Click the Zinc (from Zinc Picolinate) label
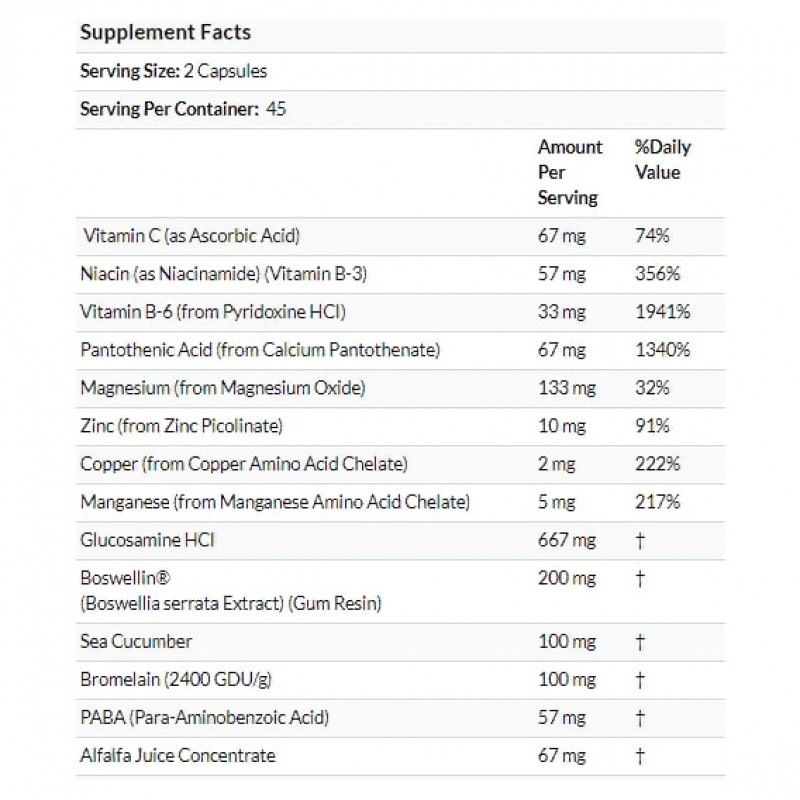Screen dimensions: 800x800 182,425
